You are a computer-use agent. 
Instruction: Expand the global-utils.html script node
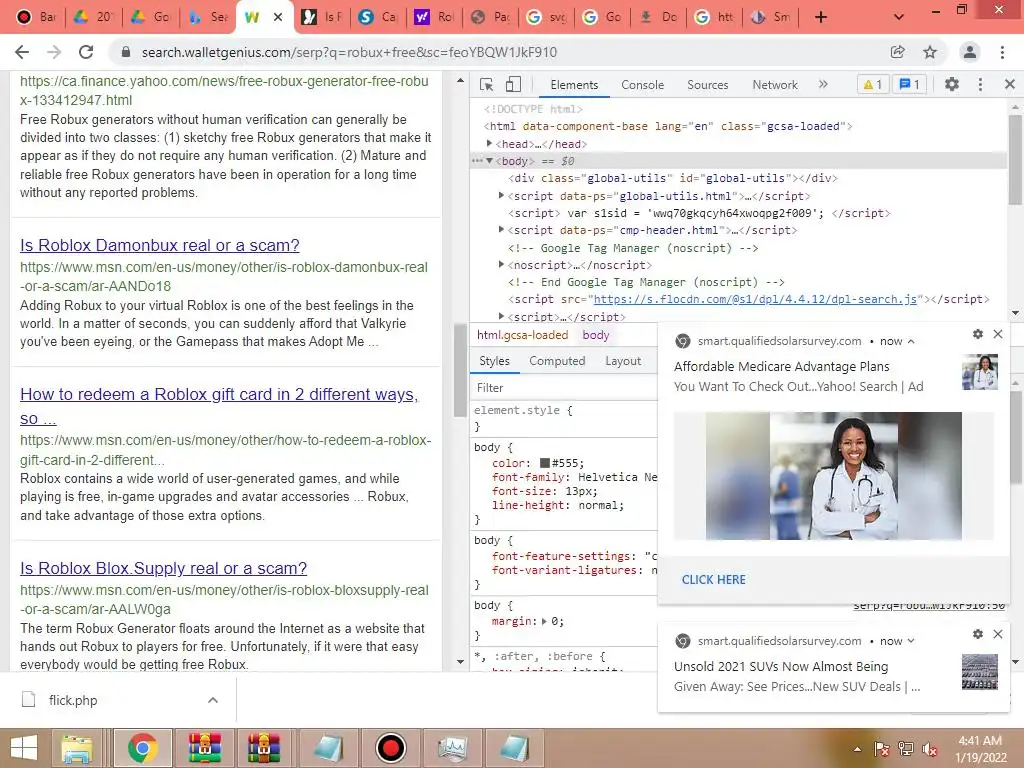coord(502,195)
